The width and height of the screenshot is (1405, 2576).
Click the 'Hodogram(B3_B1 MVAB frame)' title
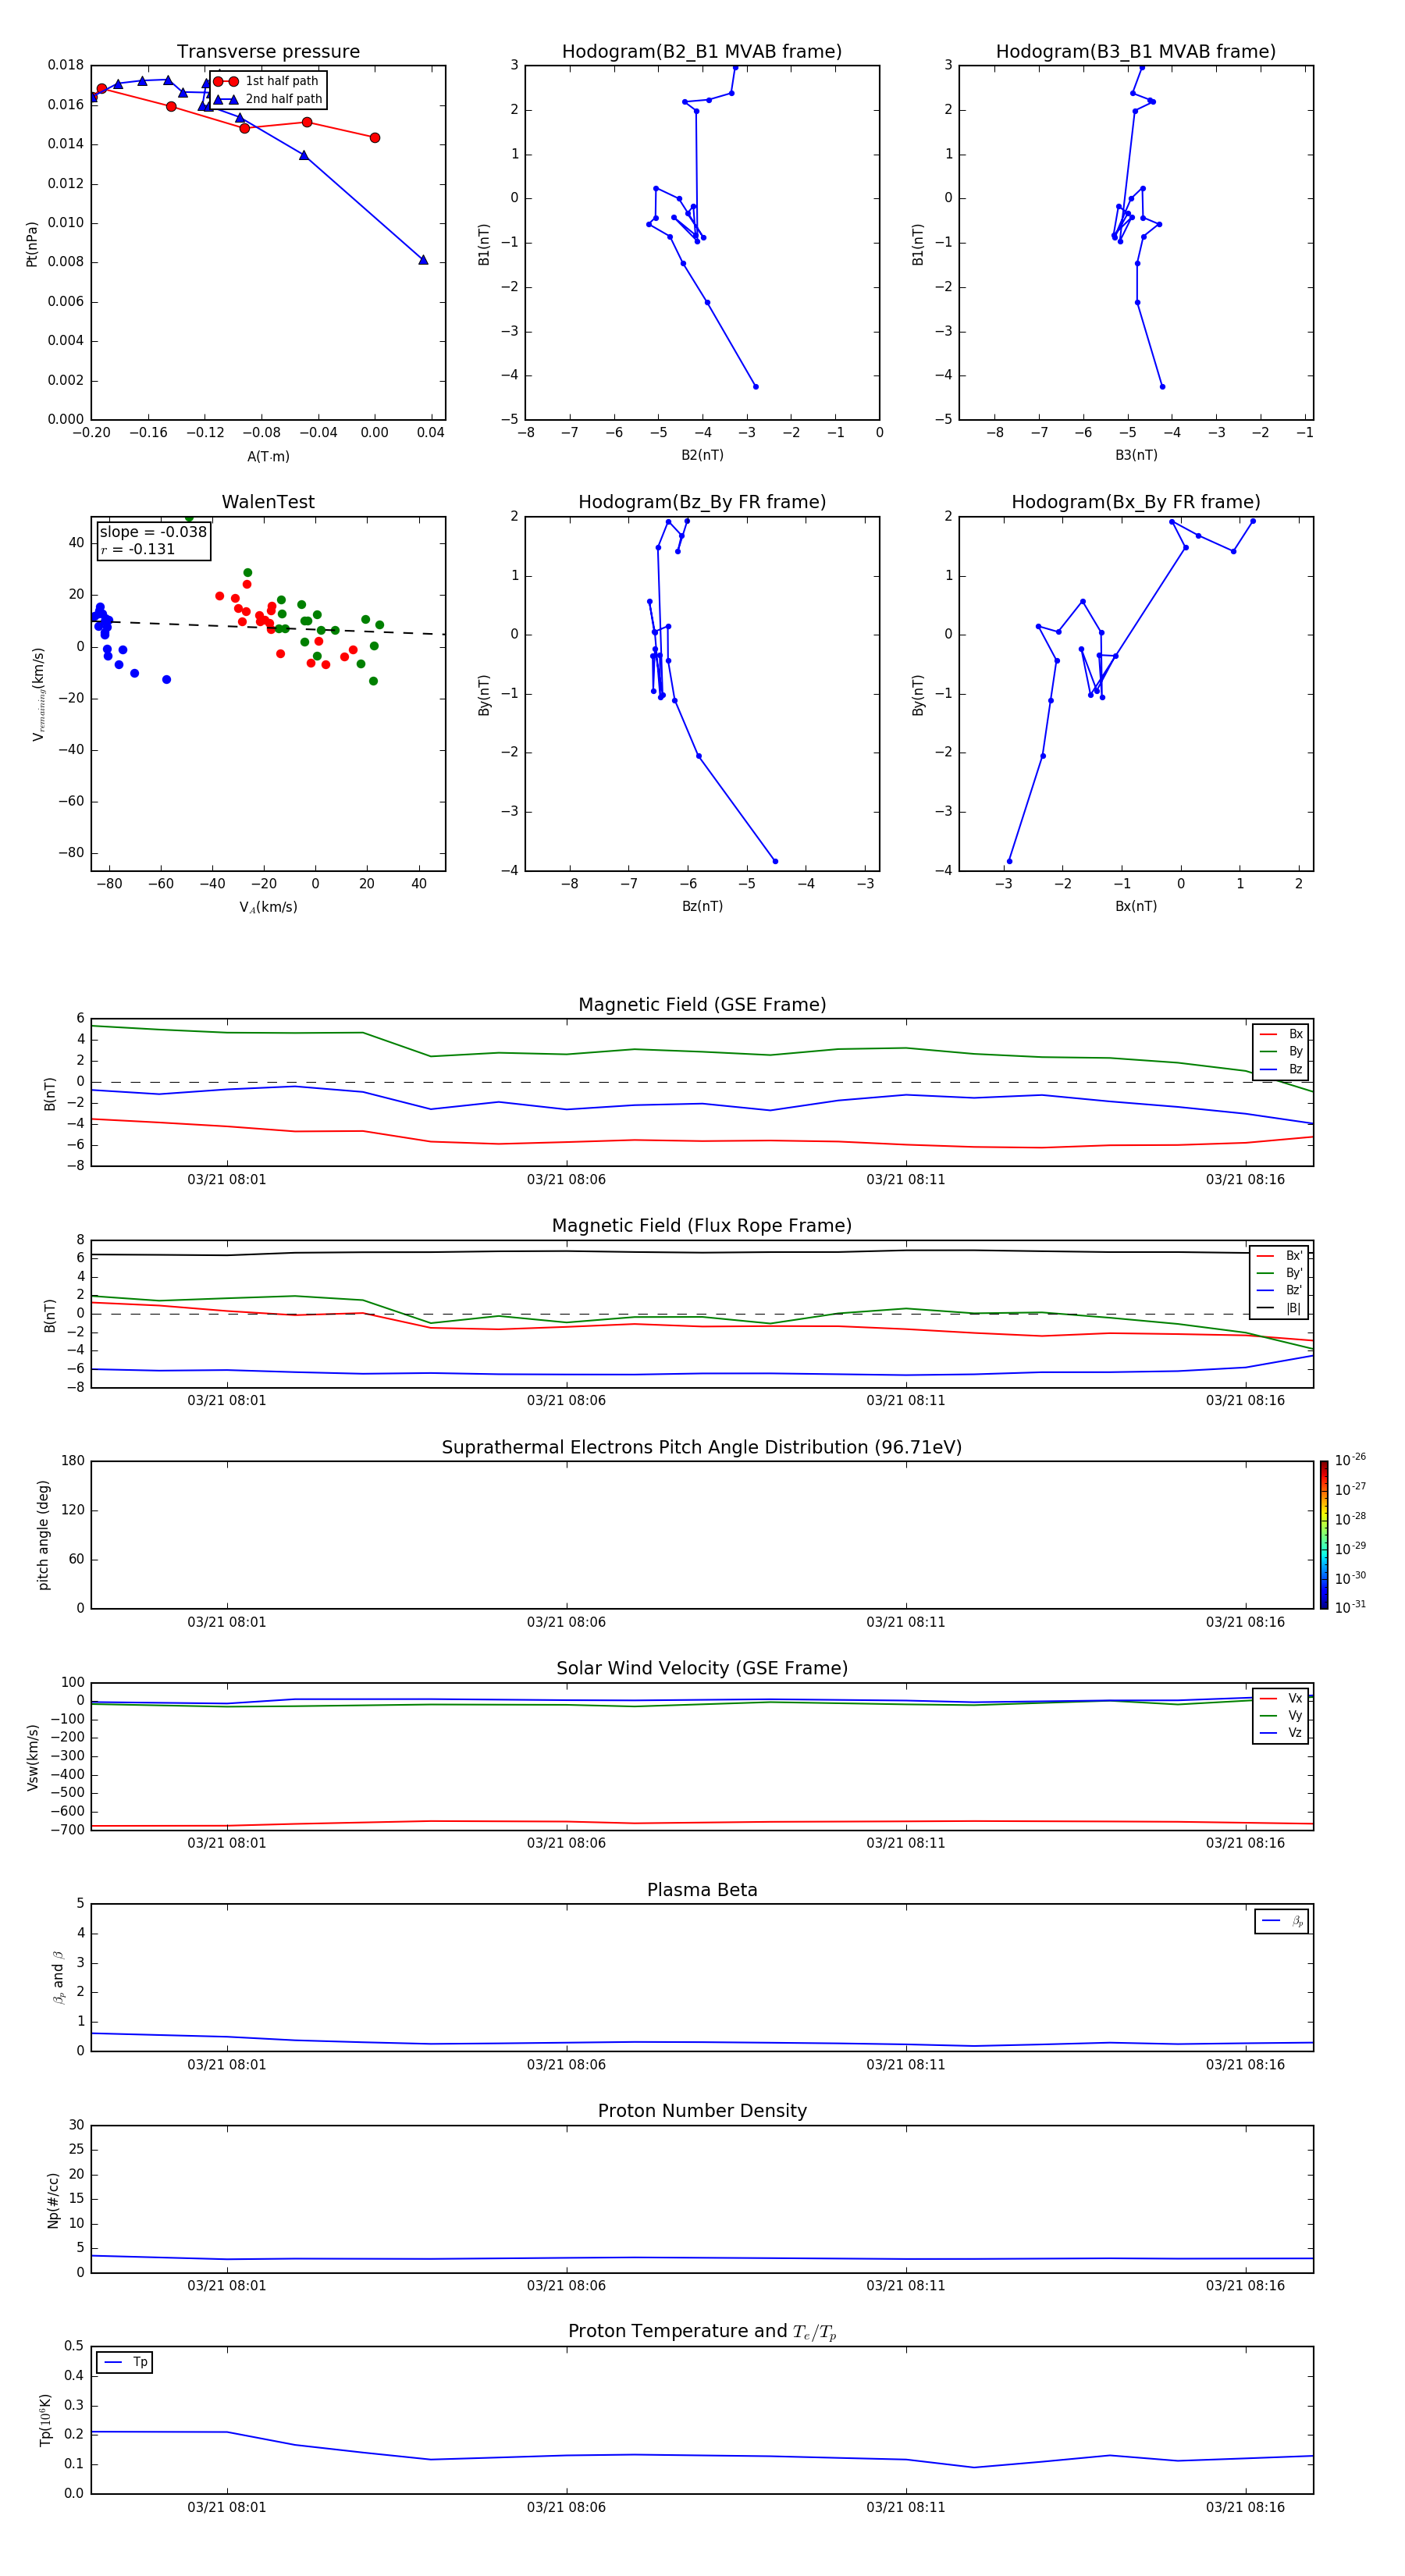1136,52
